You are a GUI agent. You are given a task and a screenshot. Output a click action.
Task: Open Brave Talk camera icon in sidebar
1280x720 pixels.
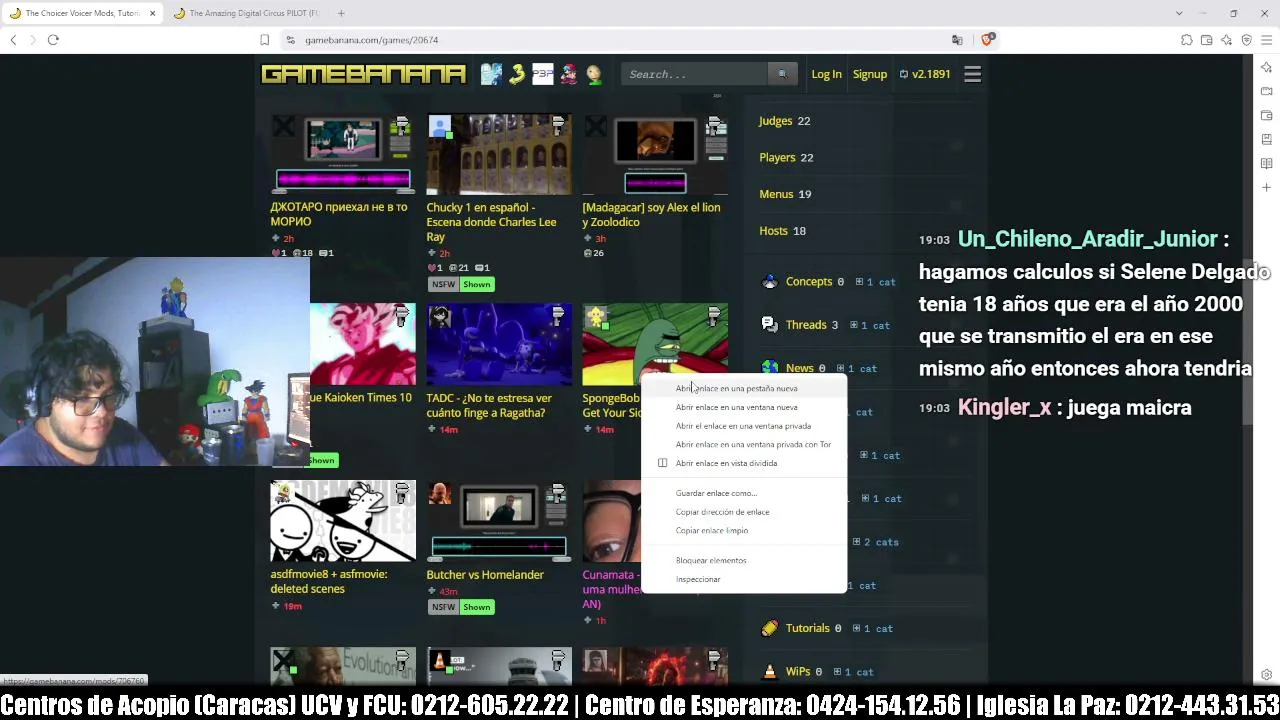(x=1266, y=91)
